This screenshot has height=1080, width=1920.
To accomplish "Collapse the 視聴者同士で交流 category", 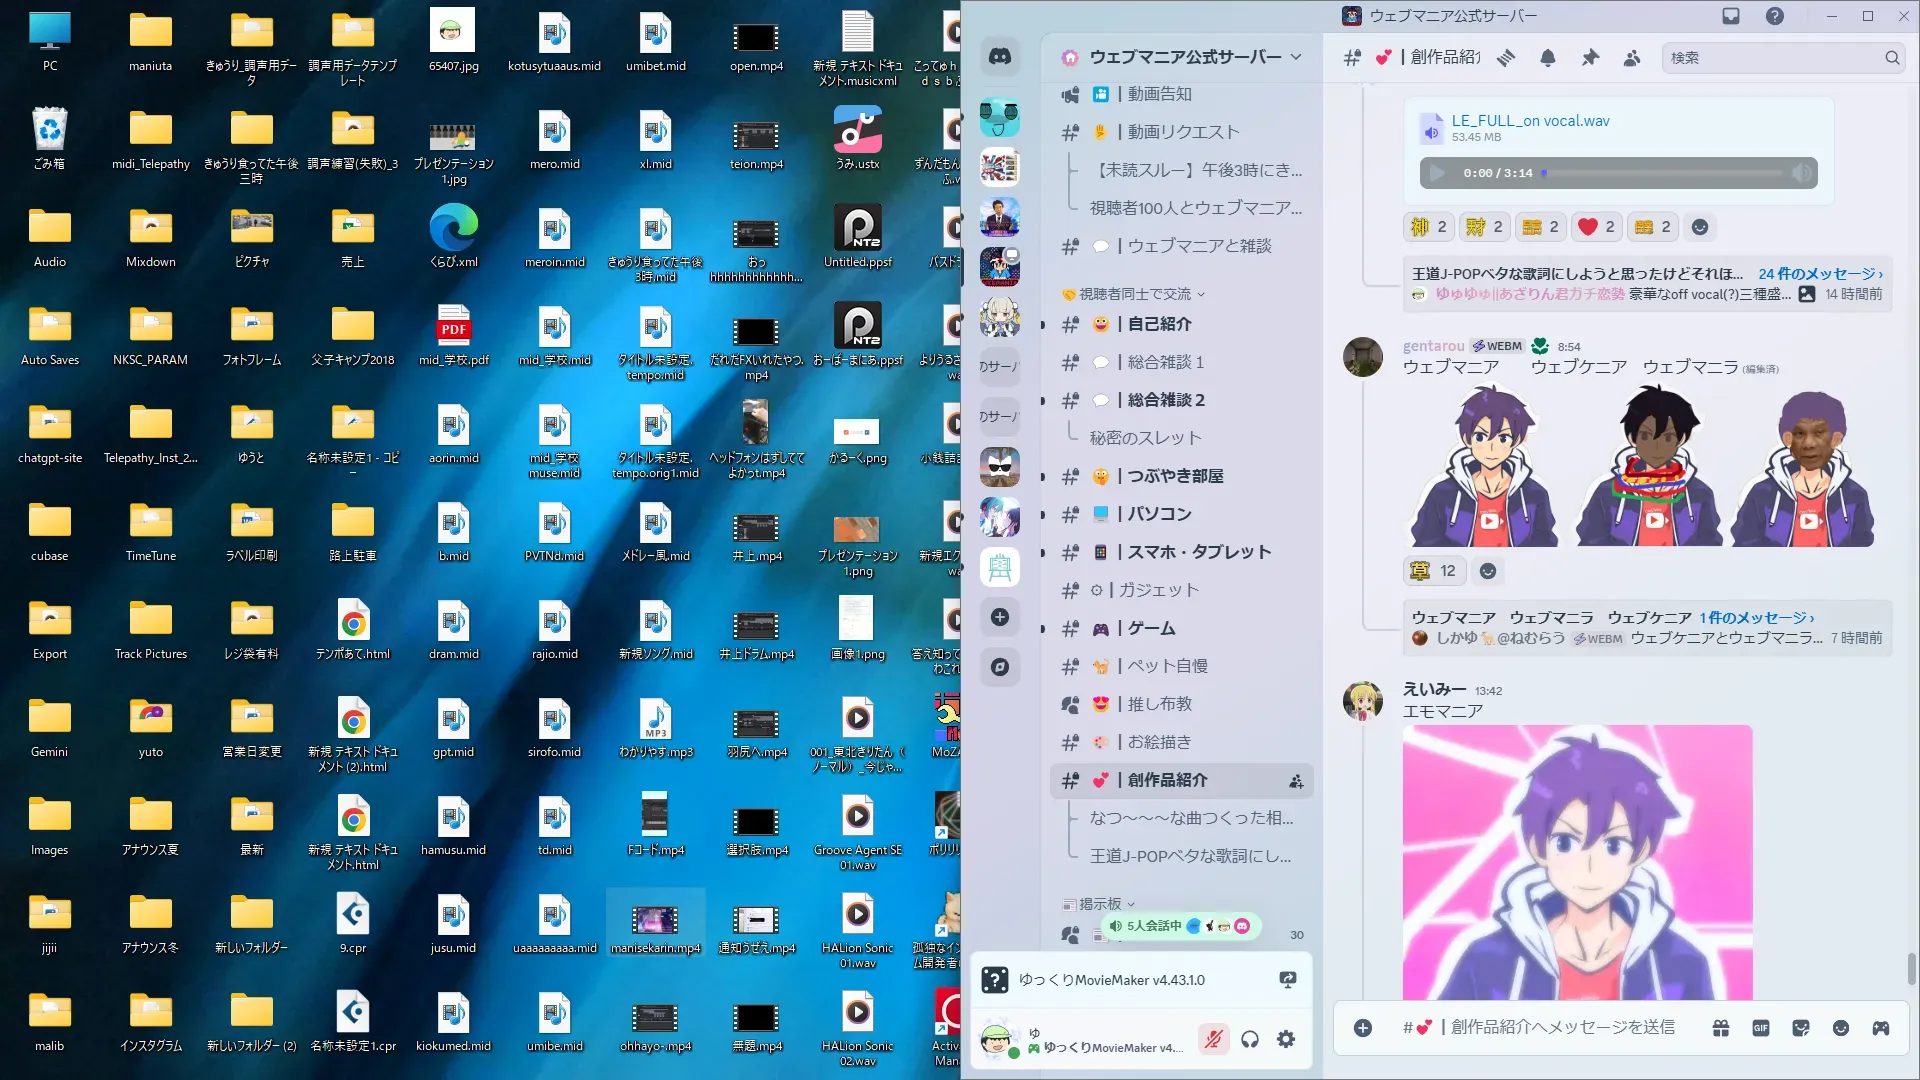I will 1135,294.
